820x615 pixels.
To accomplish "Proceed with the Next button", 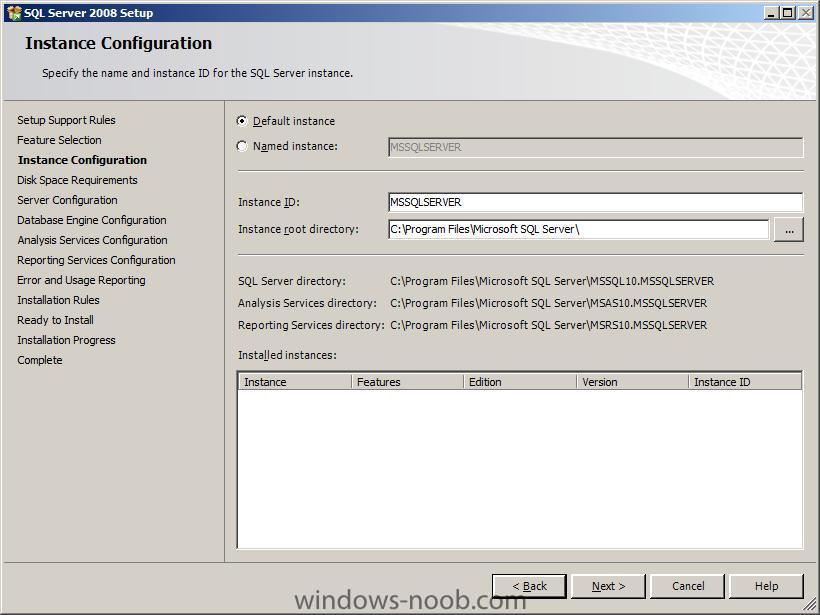I will click(608, 586).
